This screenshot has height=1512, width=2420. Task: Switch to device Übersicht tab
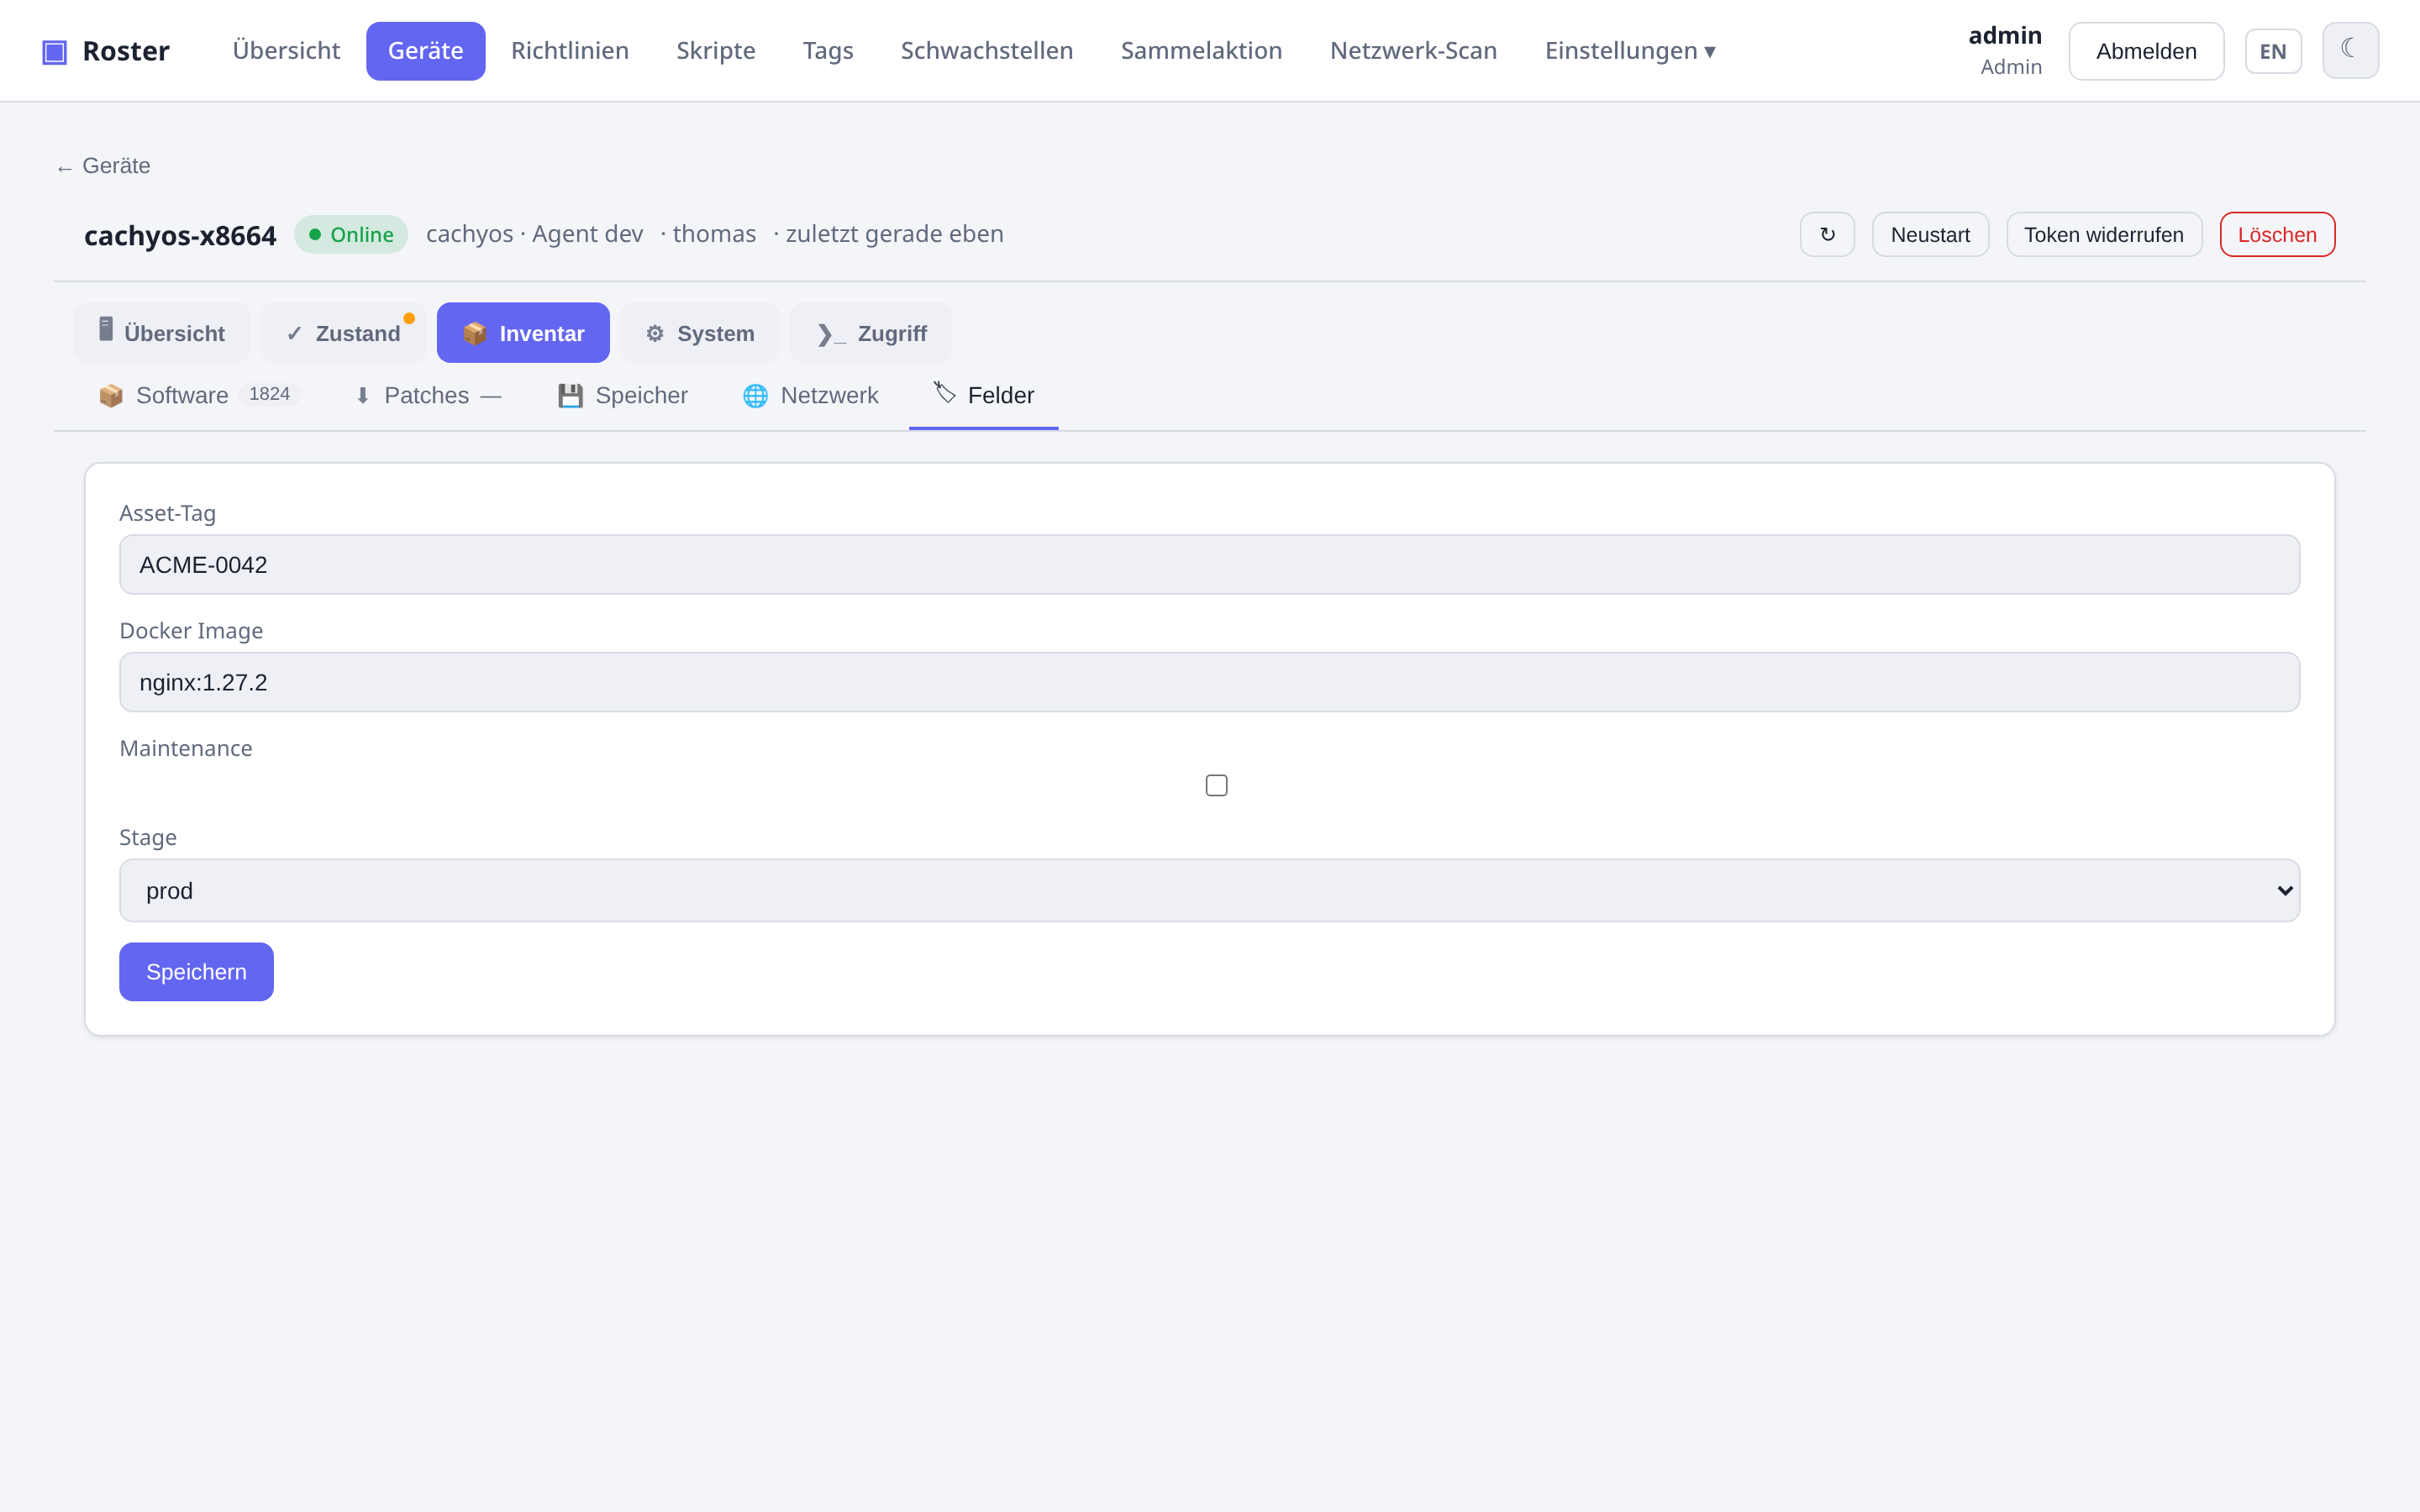point(162,333)
